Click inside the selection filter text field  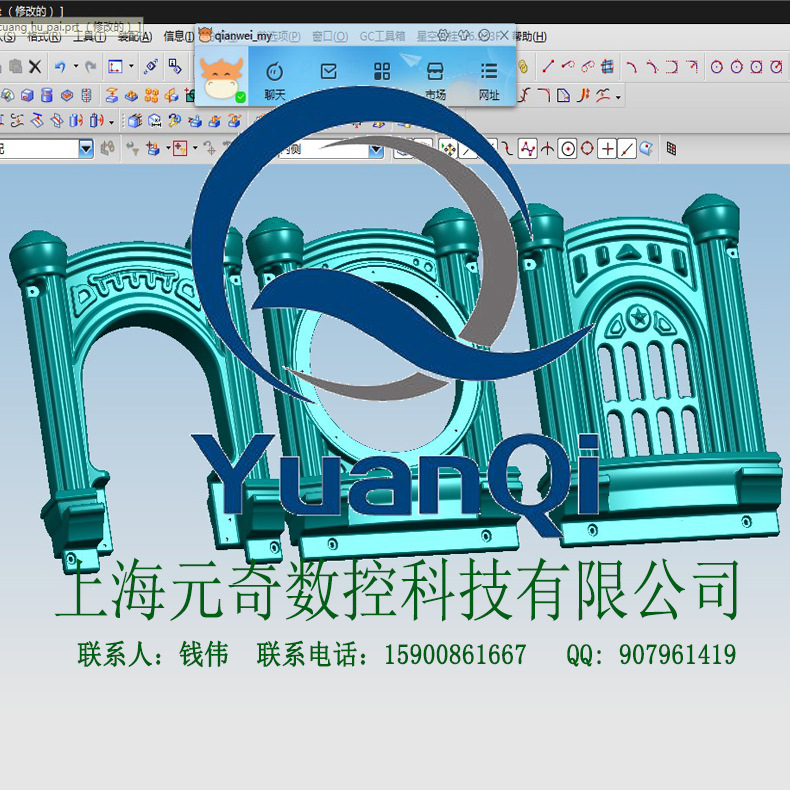pyautogui.click(x=39, y=149)
